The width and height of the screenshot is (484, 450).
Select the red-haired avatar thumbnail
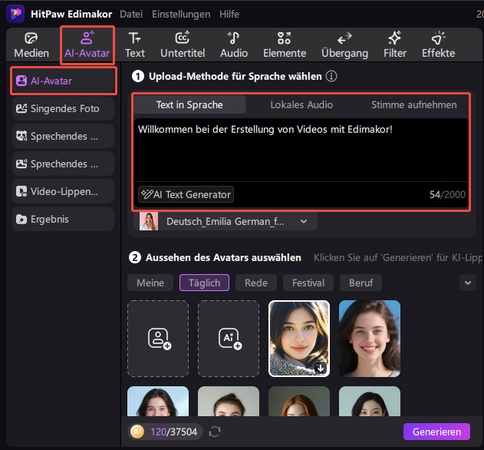(299, 401)
